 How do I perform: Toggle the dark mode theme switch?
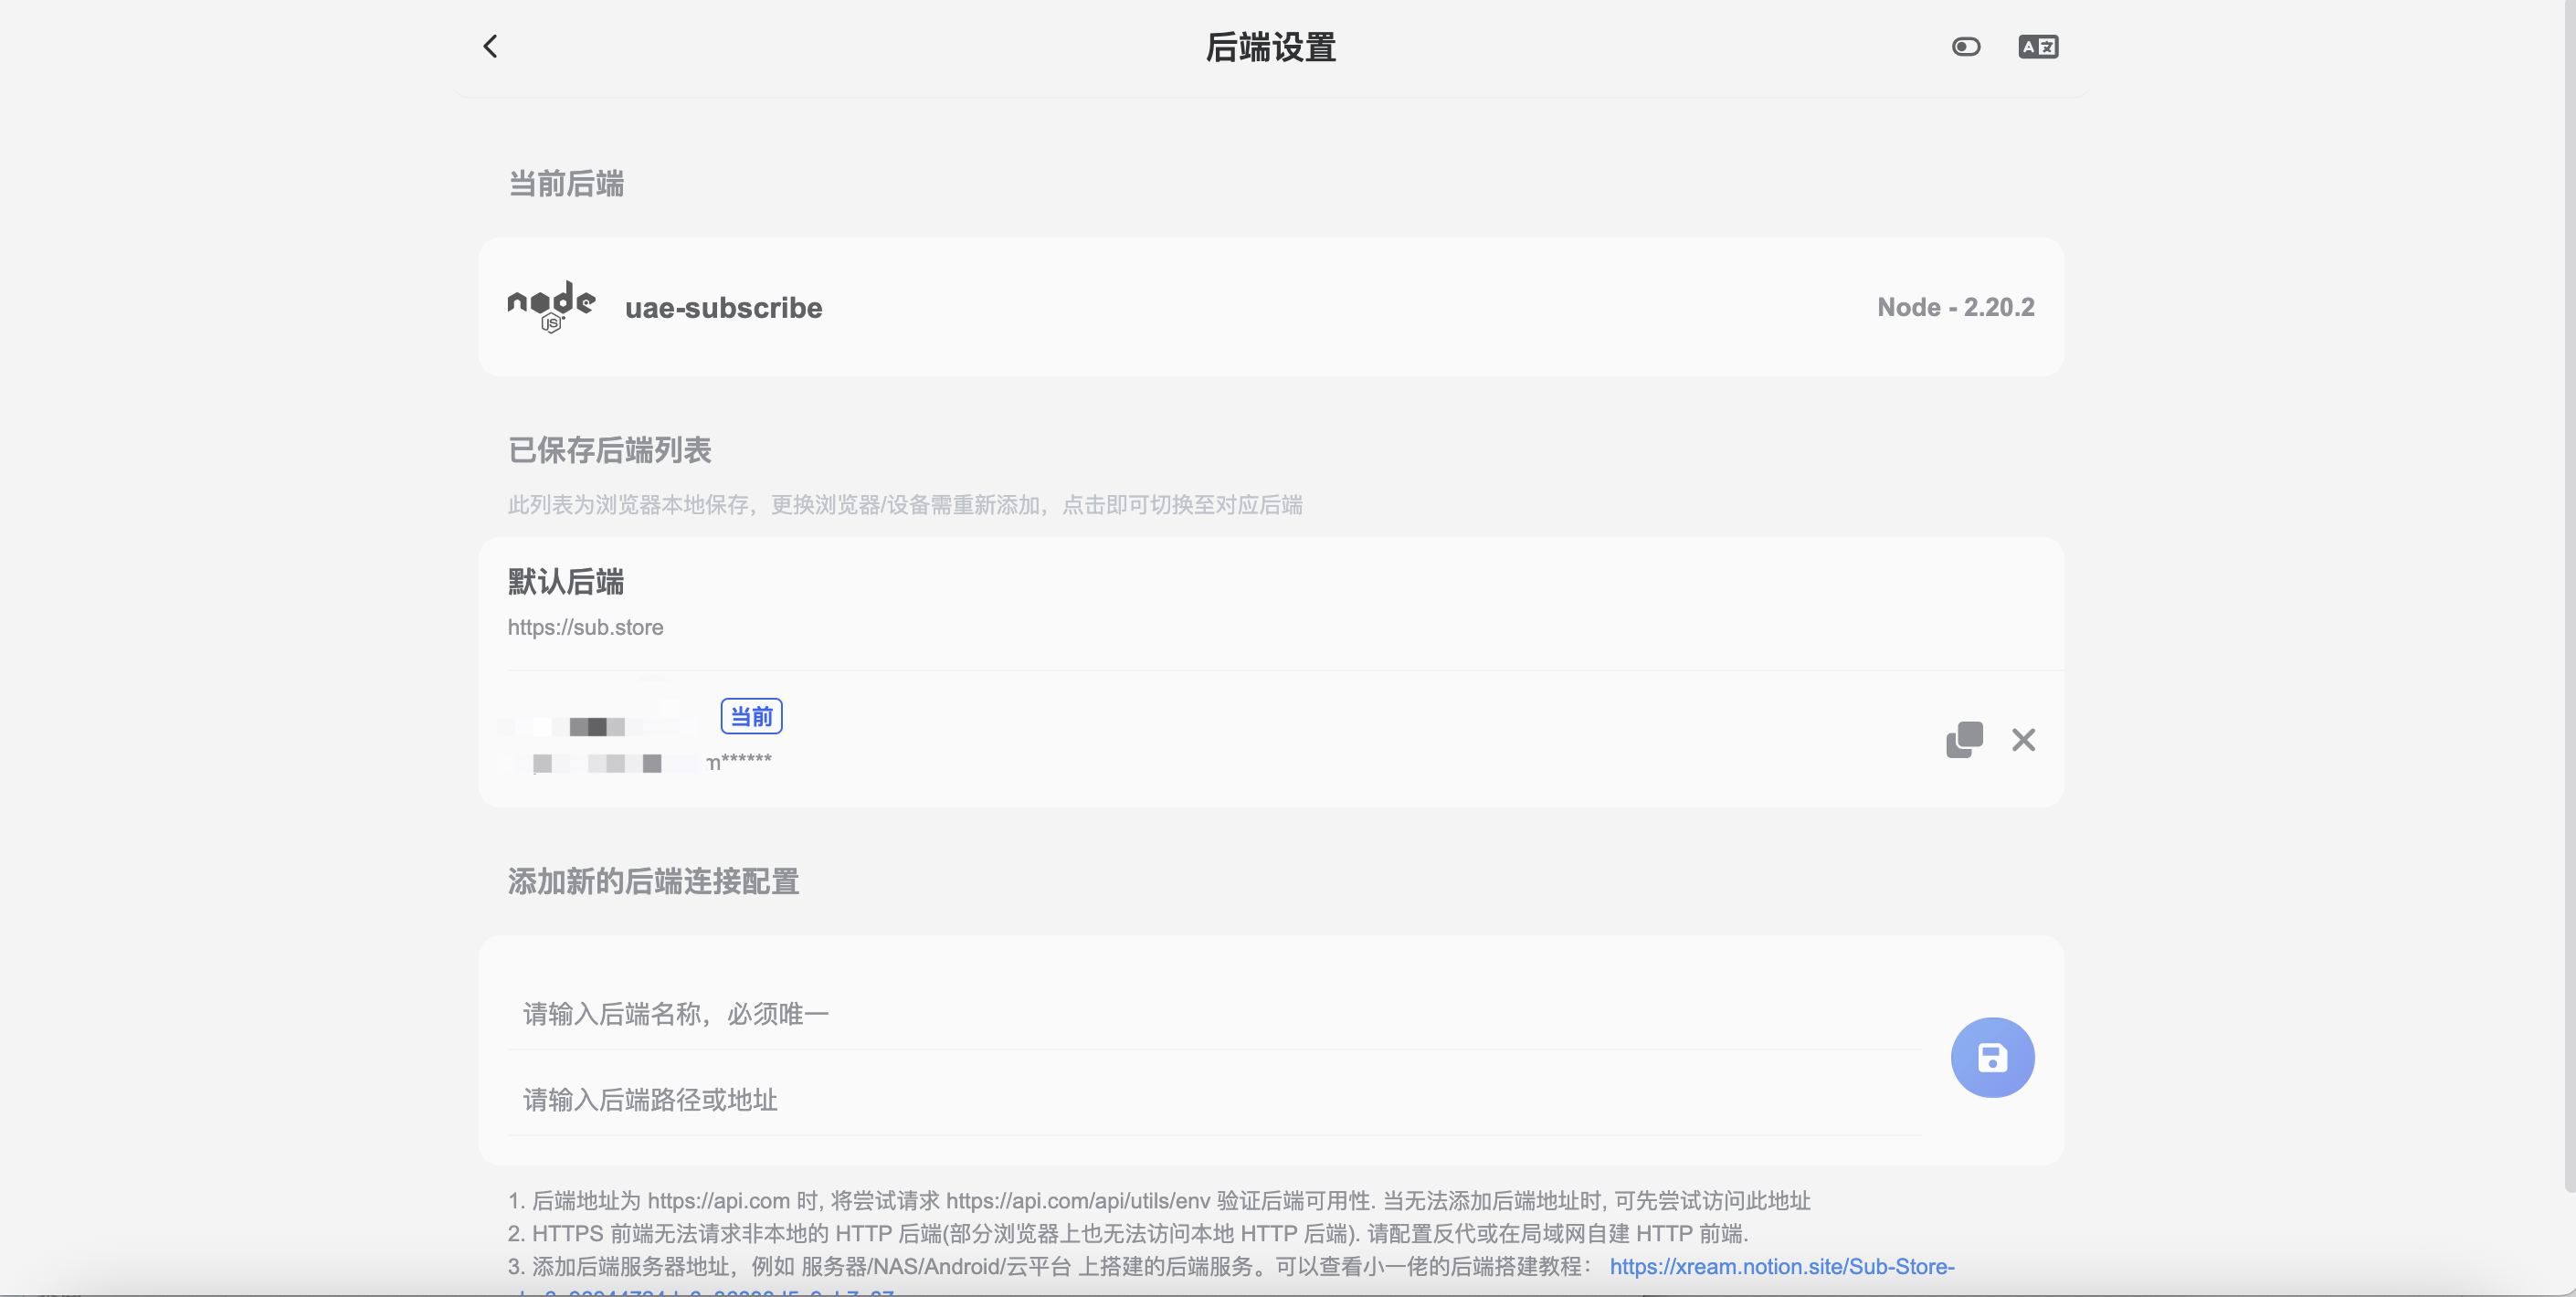pos(1965,47)
